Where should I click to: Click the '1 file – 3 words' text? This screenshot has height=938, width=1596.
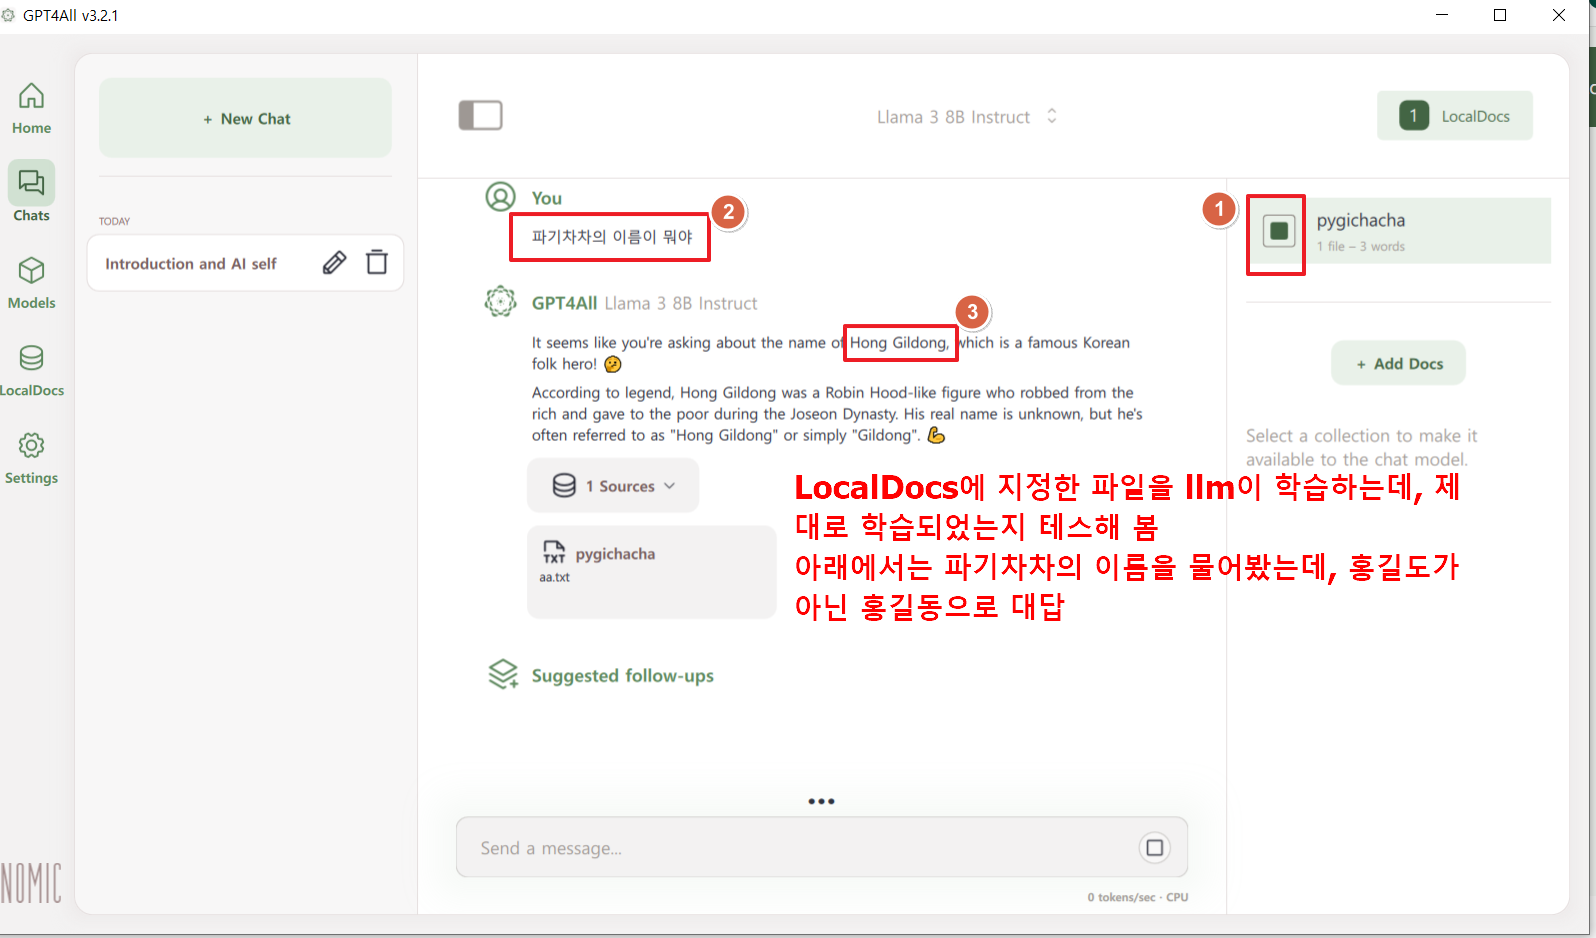(x=1360, y=246)
